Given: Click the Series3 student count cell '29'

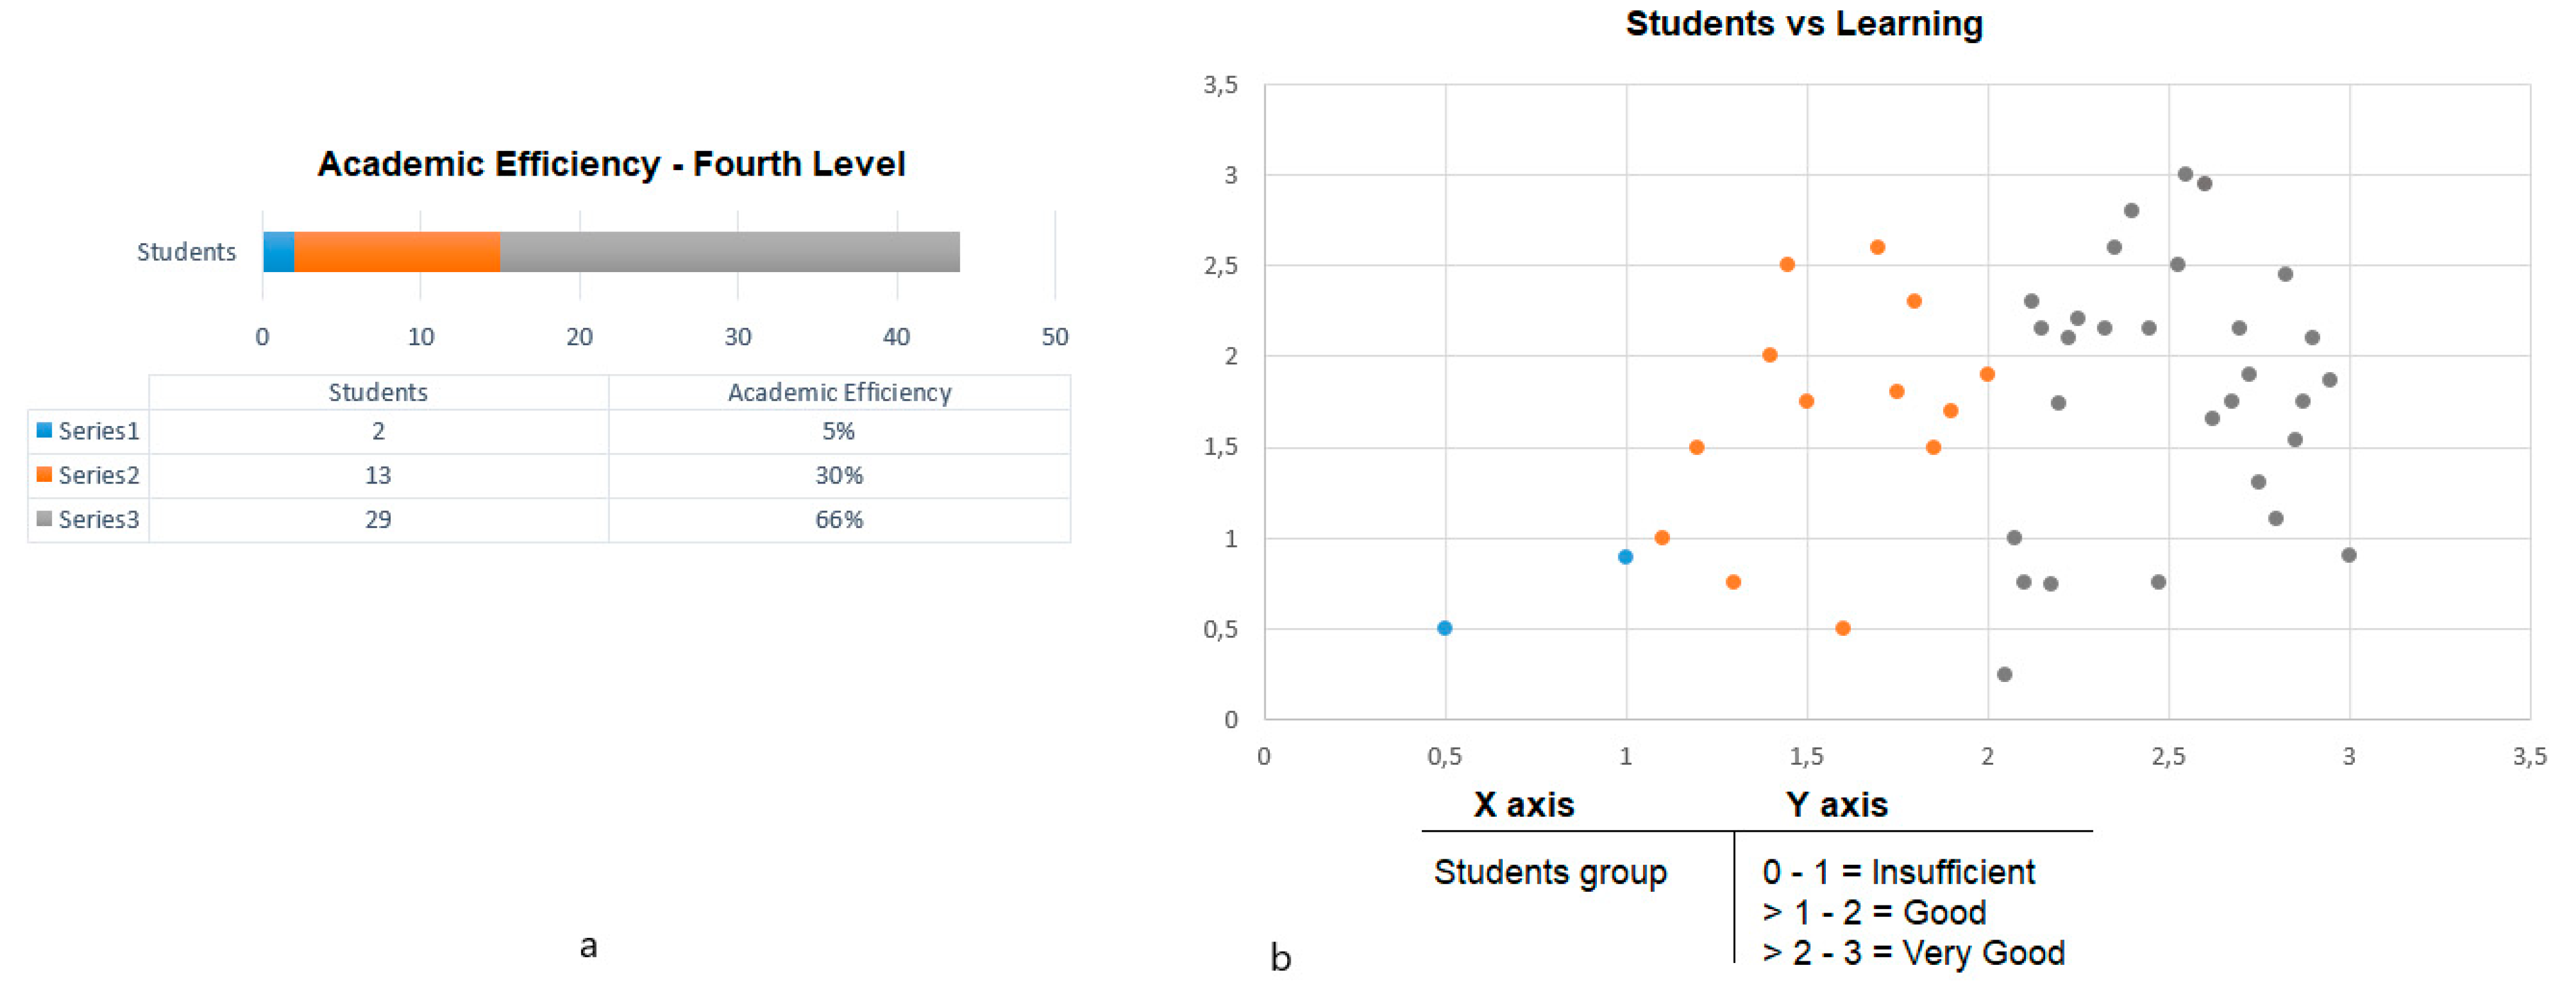Looking at the screenshot, I should point(378,519).
